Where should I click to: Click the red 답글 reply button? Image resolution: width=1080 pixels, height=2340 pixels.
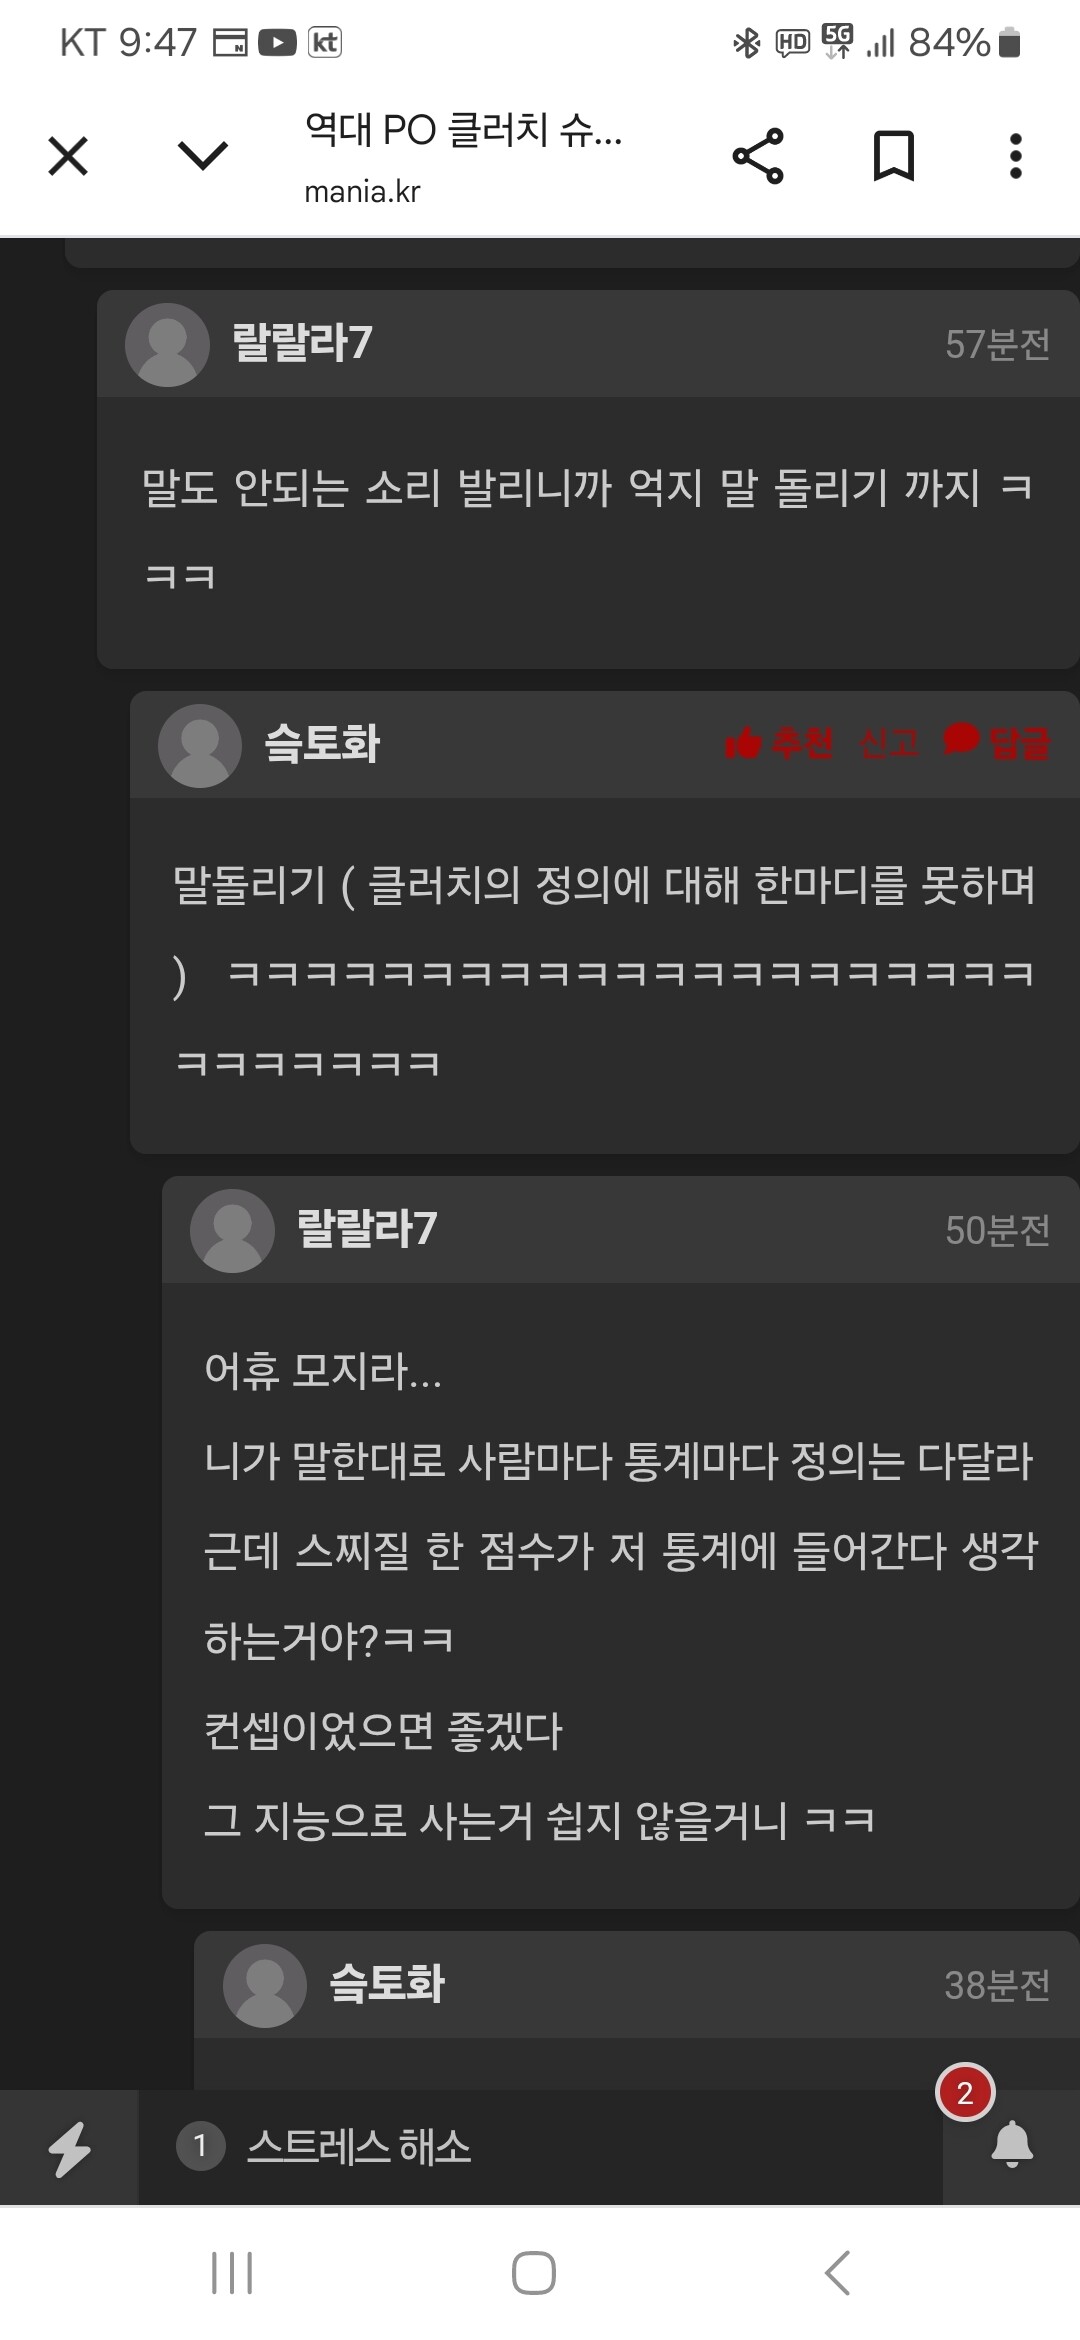tap(997, 742)
